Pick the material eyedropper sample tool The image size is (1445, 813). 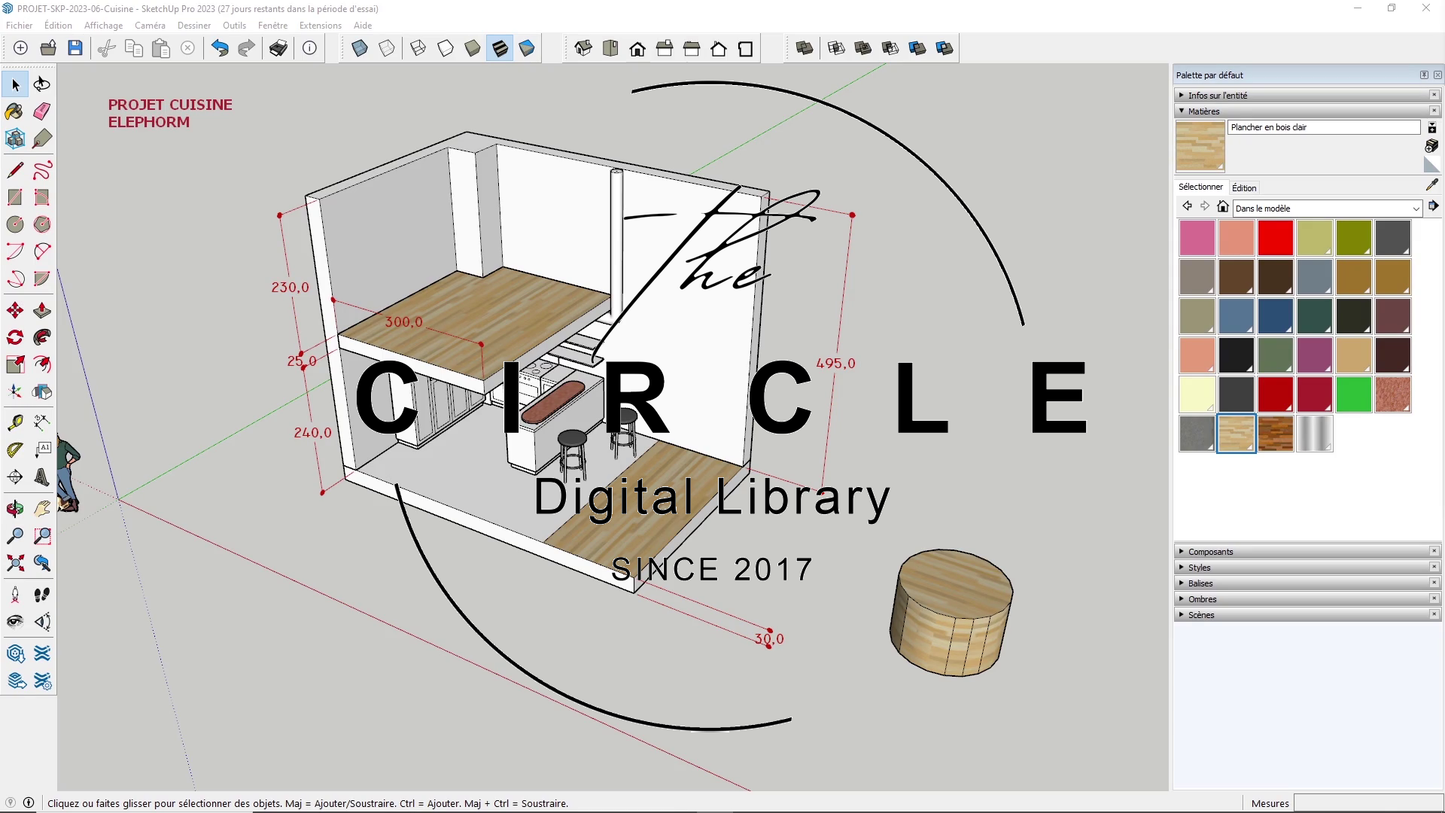(1432, 185)
